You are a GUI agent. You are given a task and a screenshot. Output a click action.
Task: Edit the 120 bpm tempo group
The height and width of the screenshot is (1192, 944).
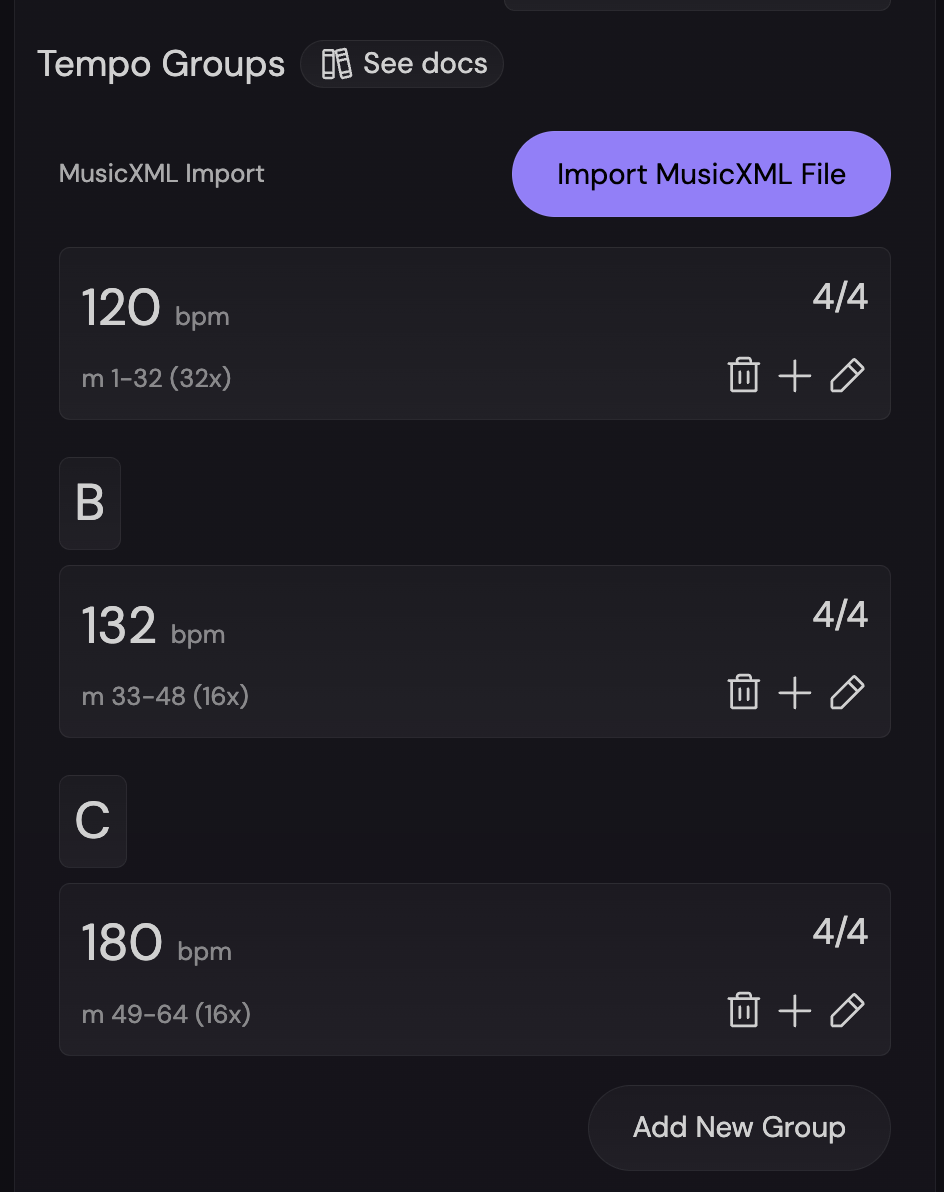(x=847, y=375)
